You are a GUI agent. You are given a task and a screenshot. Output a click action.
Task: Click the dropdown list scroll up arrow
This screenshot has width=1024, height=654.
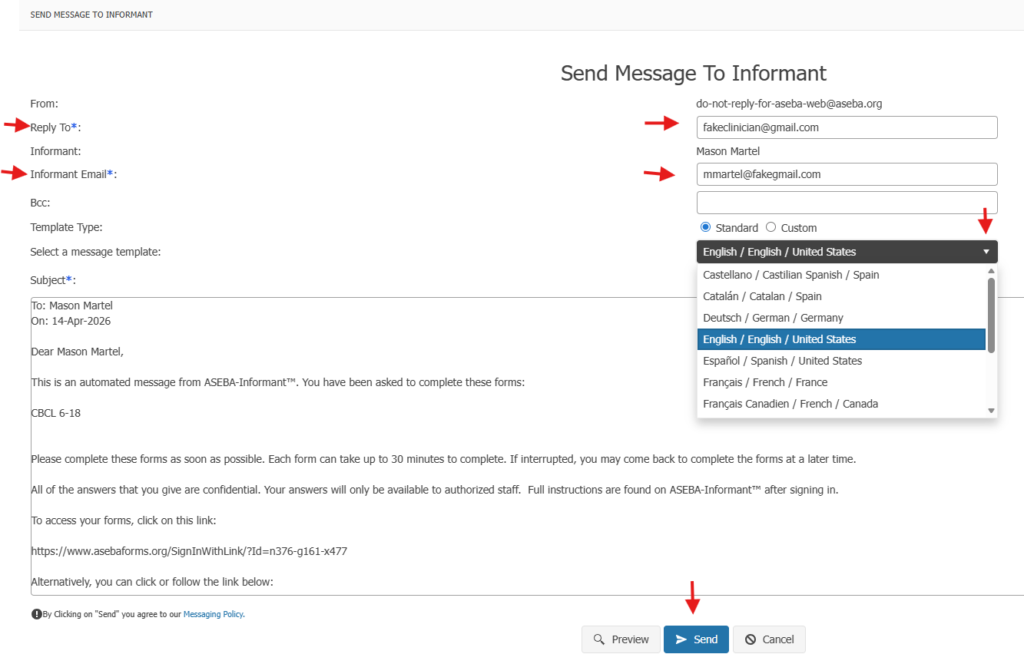(991, 271)
